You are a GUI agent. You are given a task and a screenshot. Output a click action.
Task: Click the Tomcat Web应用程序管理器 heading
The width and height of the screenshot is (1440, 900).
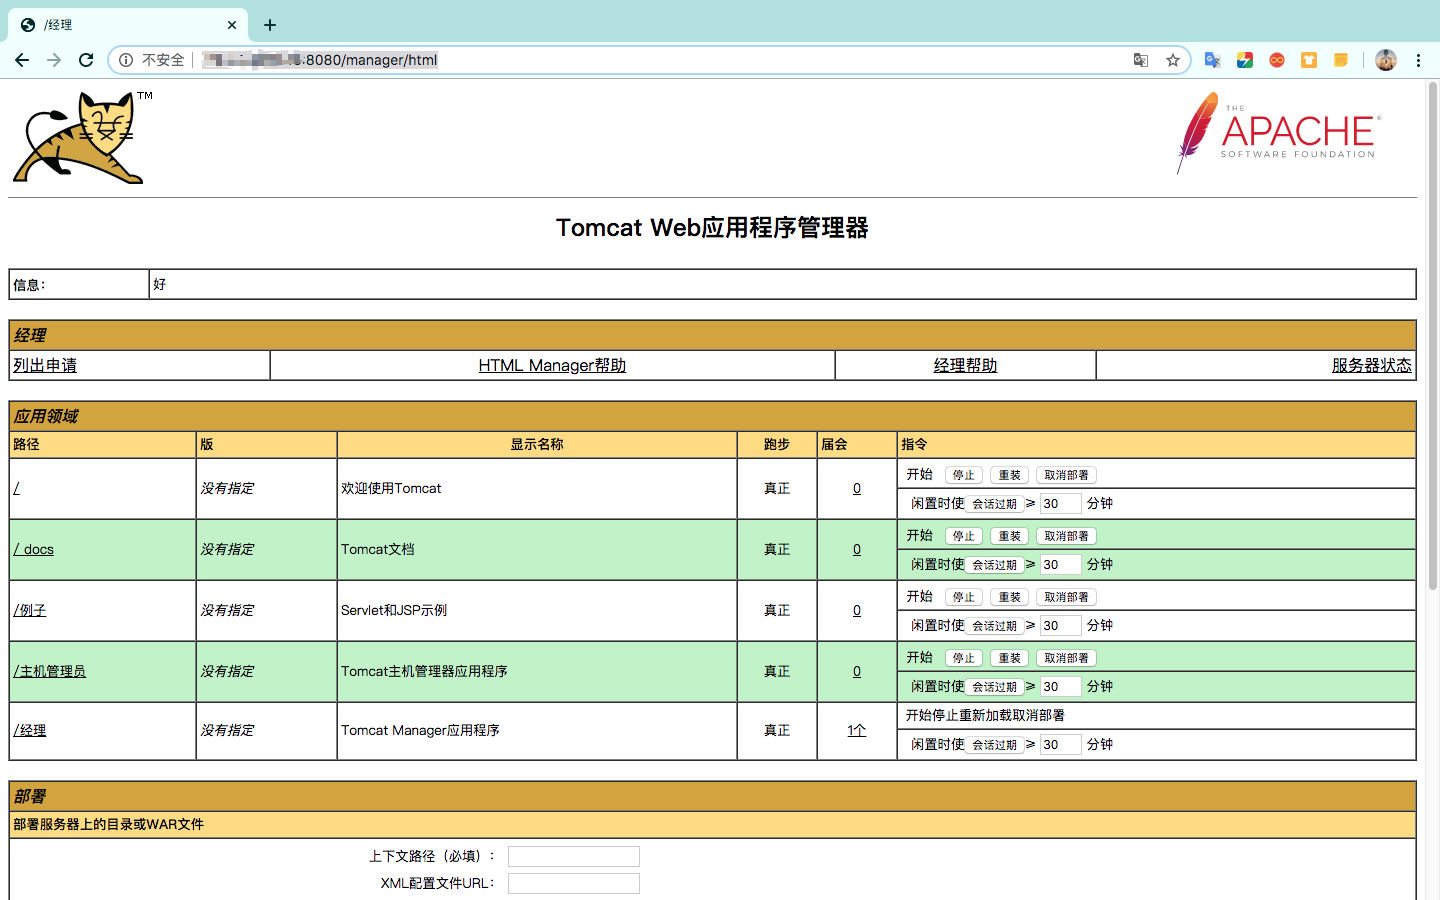pos(712,228)
